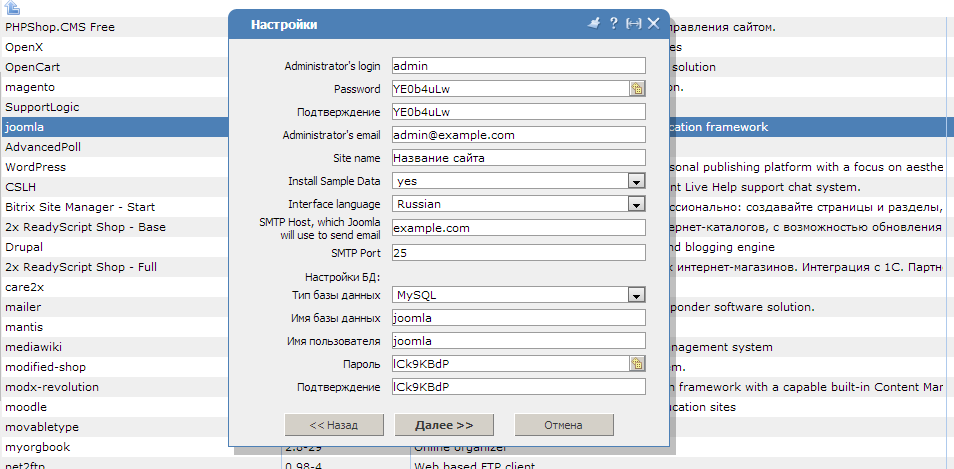Select the moodle row
Screen dimensions: 954x469
[x=26, y=407]
